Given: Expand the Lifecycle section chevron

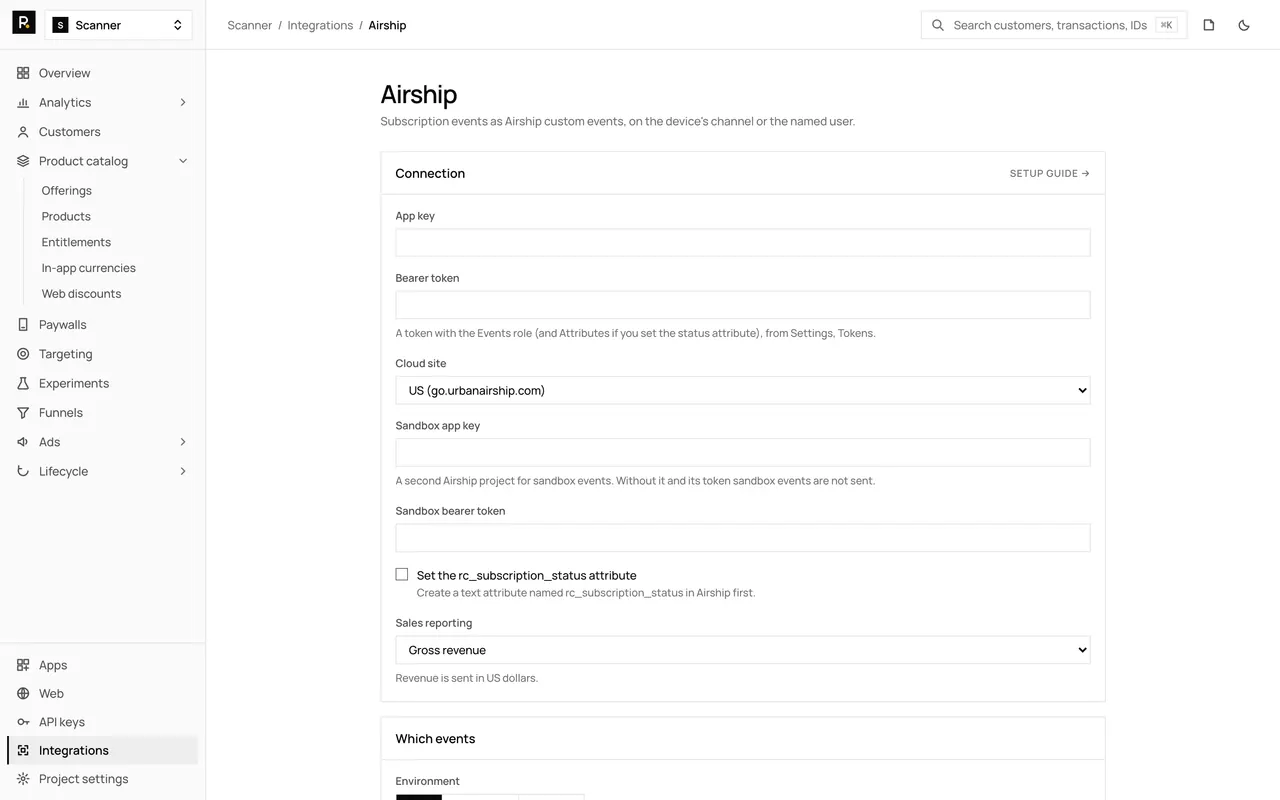Looking at the screenshot, I should pos(183,471).
